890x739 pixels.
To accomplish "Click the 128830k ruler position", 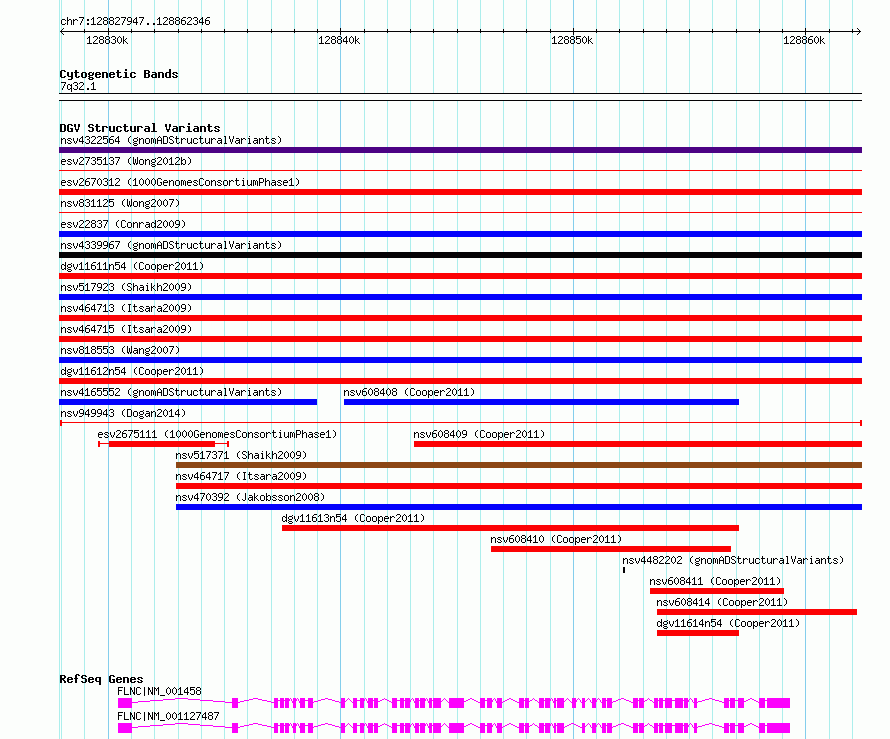I will (x=107, y=40).
